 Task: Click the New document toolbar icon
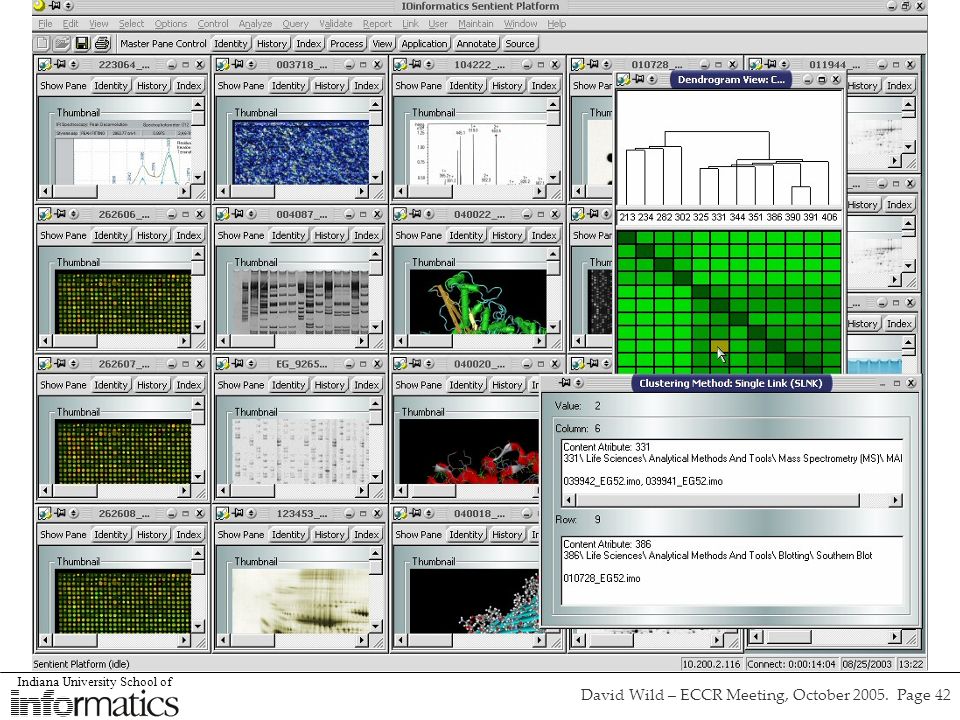click(x=42, y=43)
